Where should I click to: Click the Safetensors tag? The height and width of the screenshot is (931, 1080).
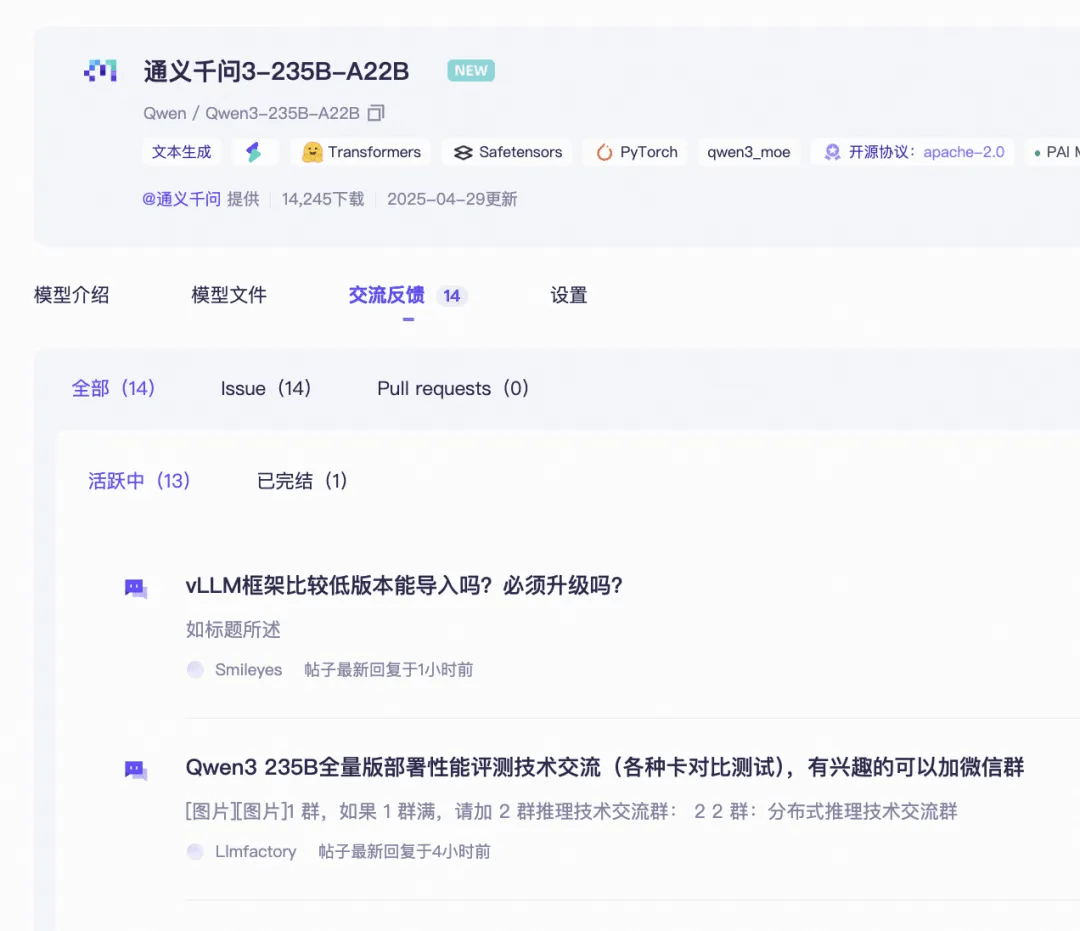point(508,152)
